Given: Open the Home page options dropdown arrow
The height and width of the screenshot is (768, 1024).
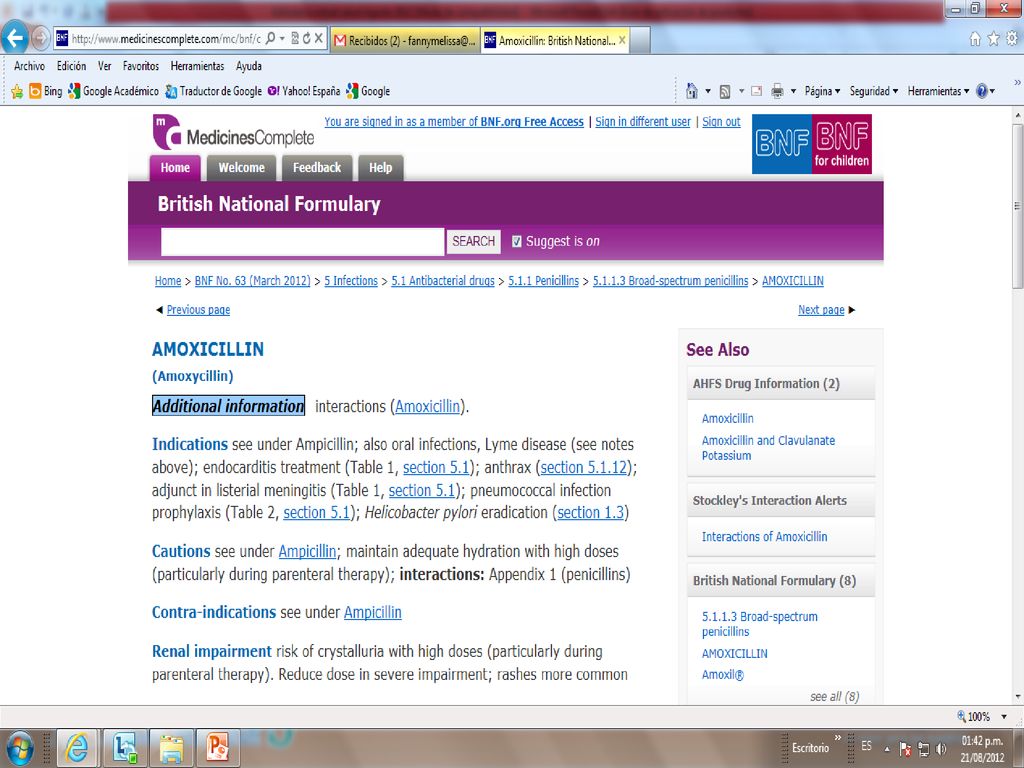Looking at the screenshot, I should point(708,91).
